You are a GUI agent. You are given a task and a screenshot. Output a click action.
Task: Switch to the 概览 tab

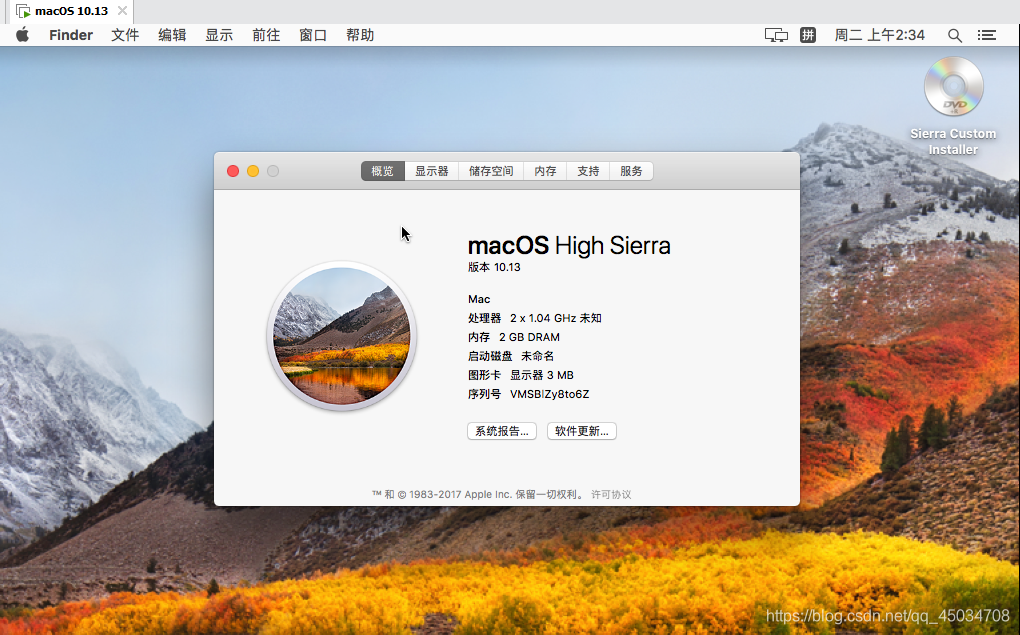pyautogui.click(x=382, y=171)
